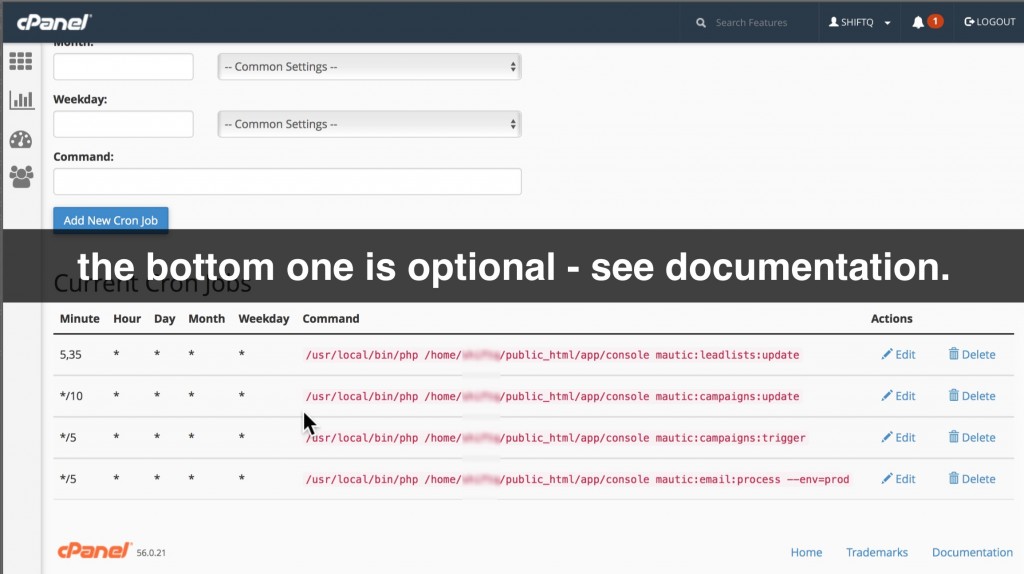Viewport: 1024px width, 574px height.
Task: Click the Weekday column header
Action: click(x=264, y=319)
